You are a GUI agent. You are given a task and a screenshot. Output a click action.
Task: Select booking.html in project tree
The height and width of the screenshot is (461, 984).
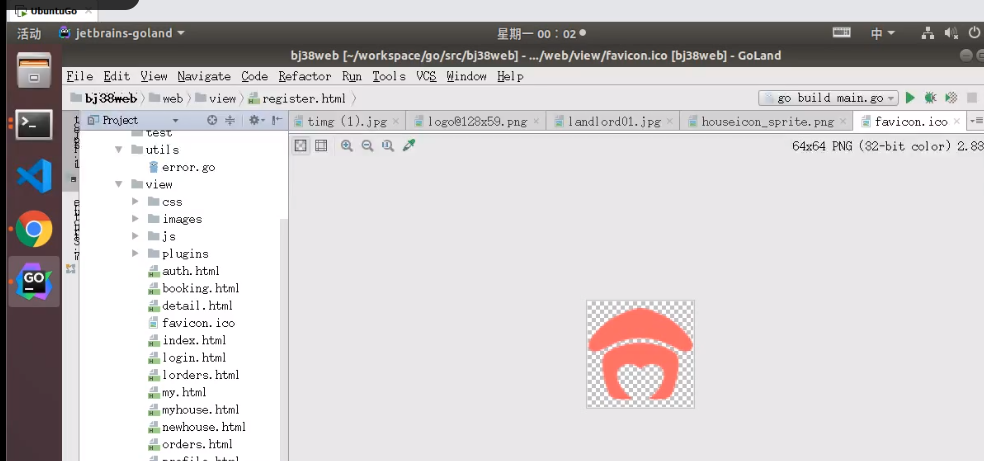(193, 289)
